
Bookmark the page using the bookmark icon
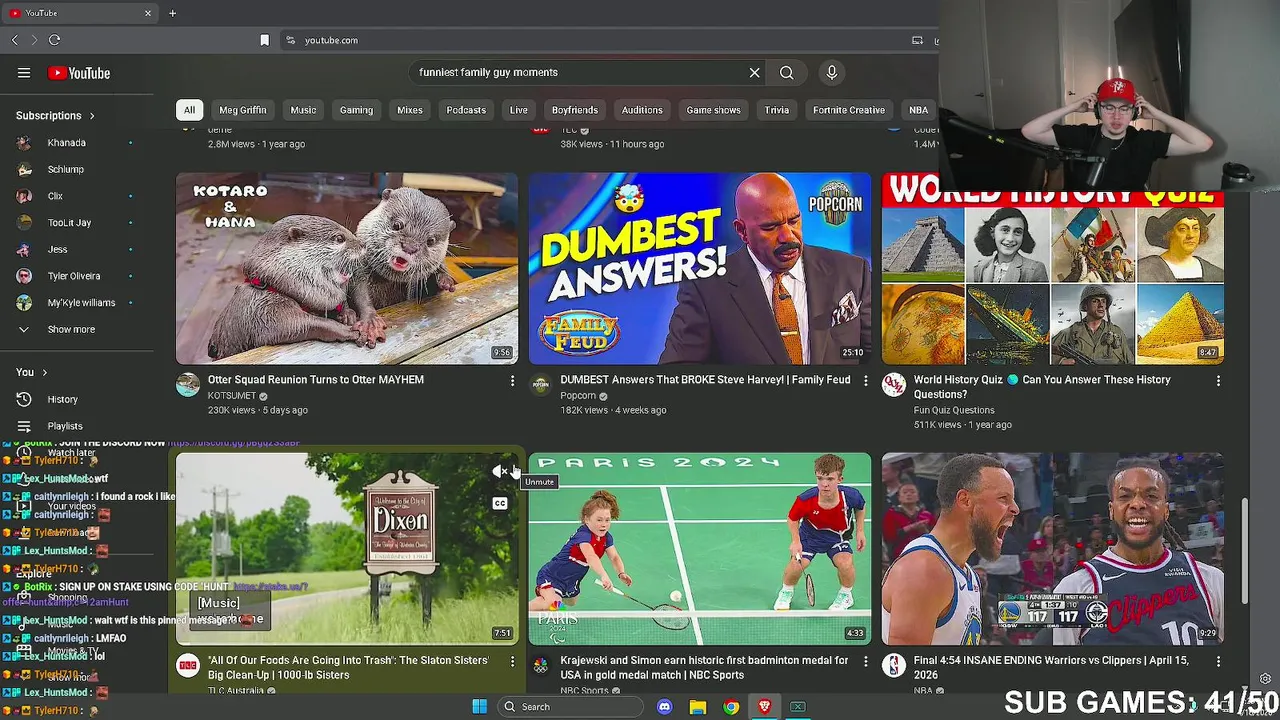coord(264,40)
